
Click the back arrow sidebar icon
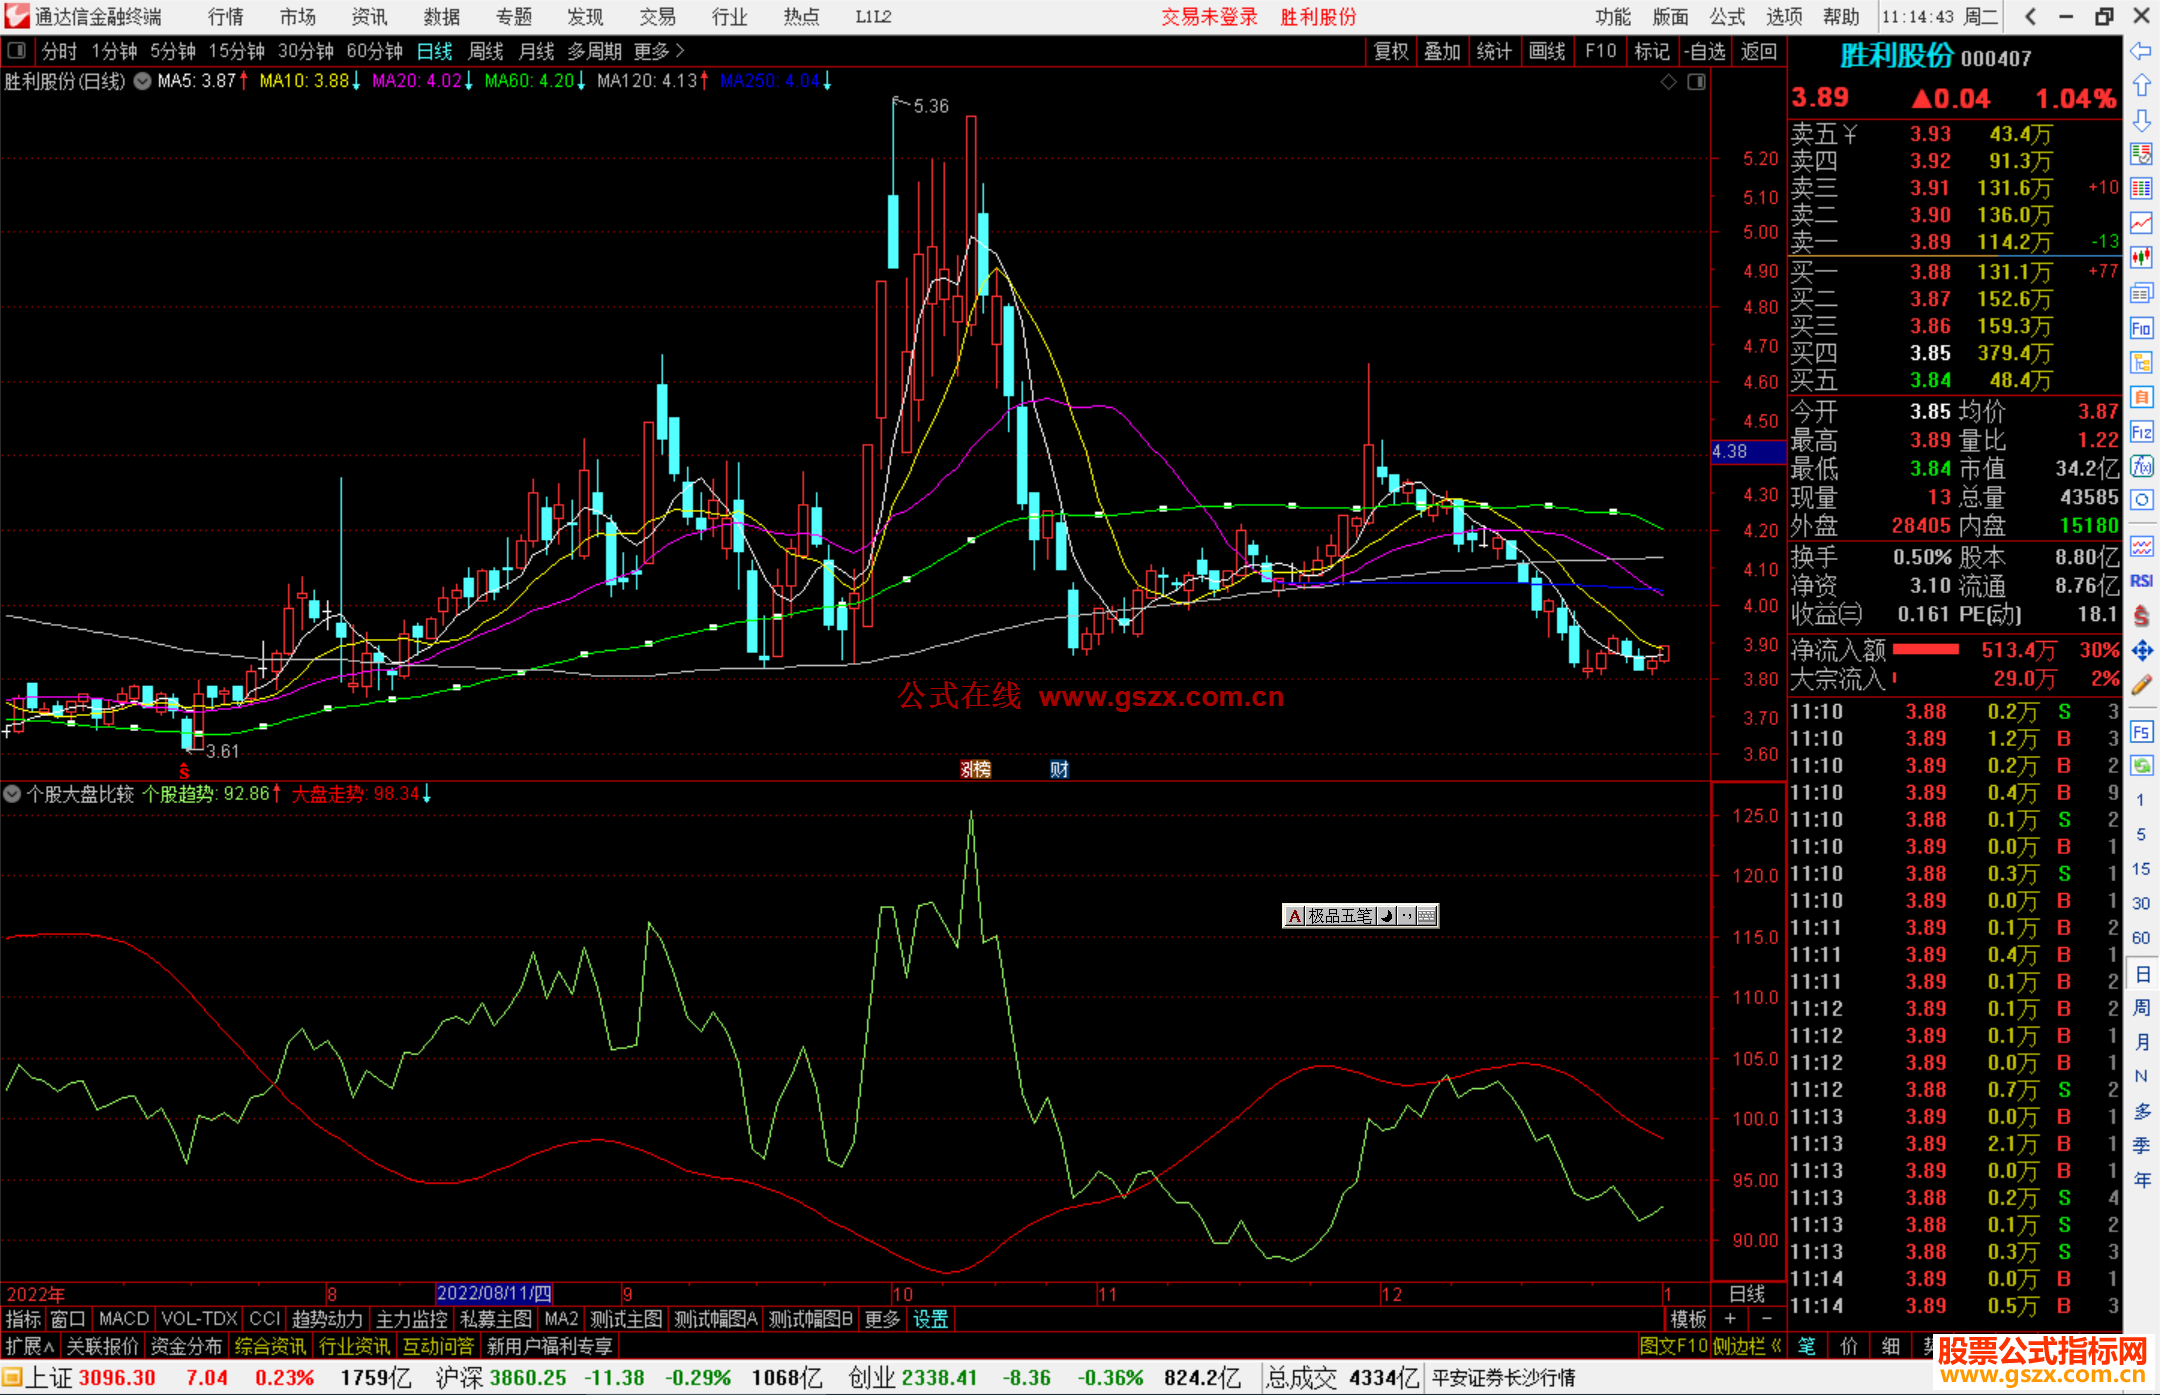[2141, 51]
